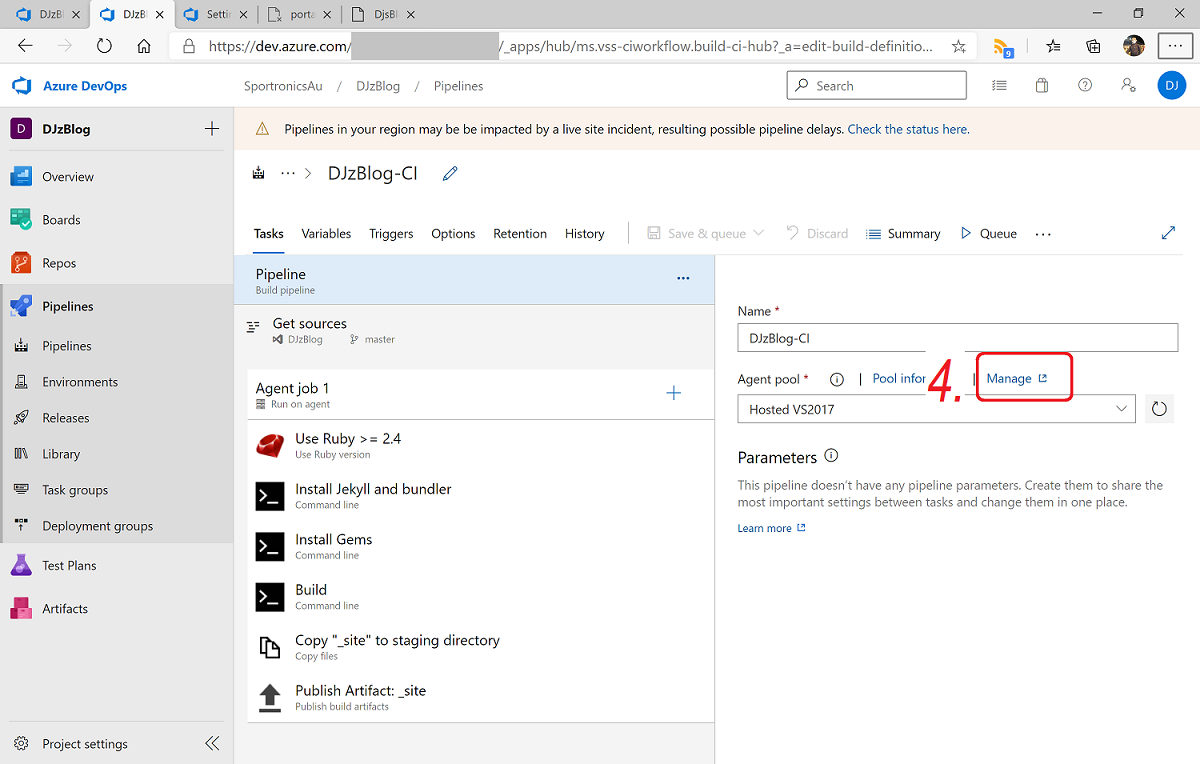Select Install Jekyll and bundler task
The image size is (1200, 764).
point(481,496)
